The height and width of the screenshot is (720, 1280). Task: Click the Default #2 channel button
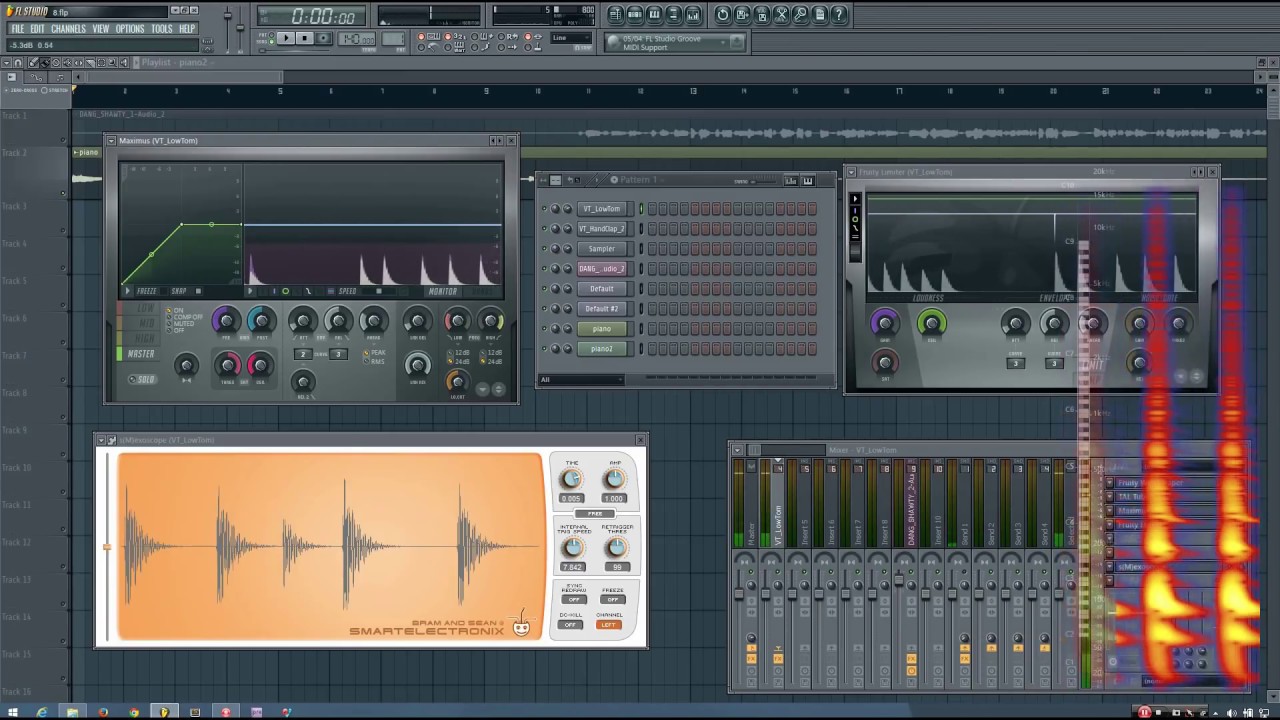click(601, 309)
